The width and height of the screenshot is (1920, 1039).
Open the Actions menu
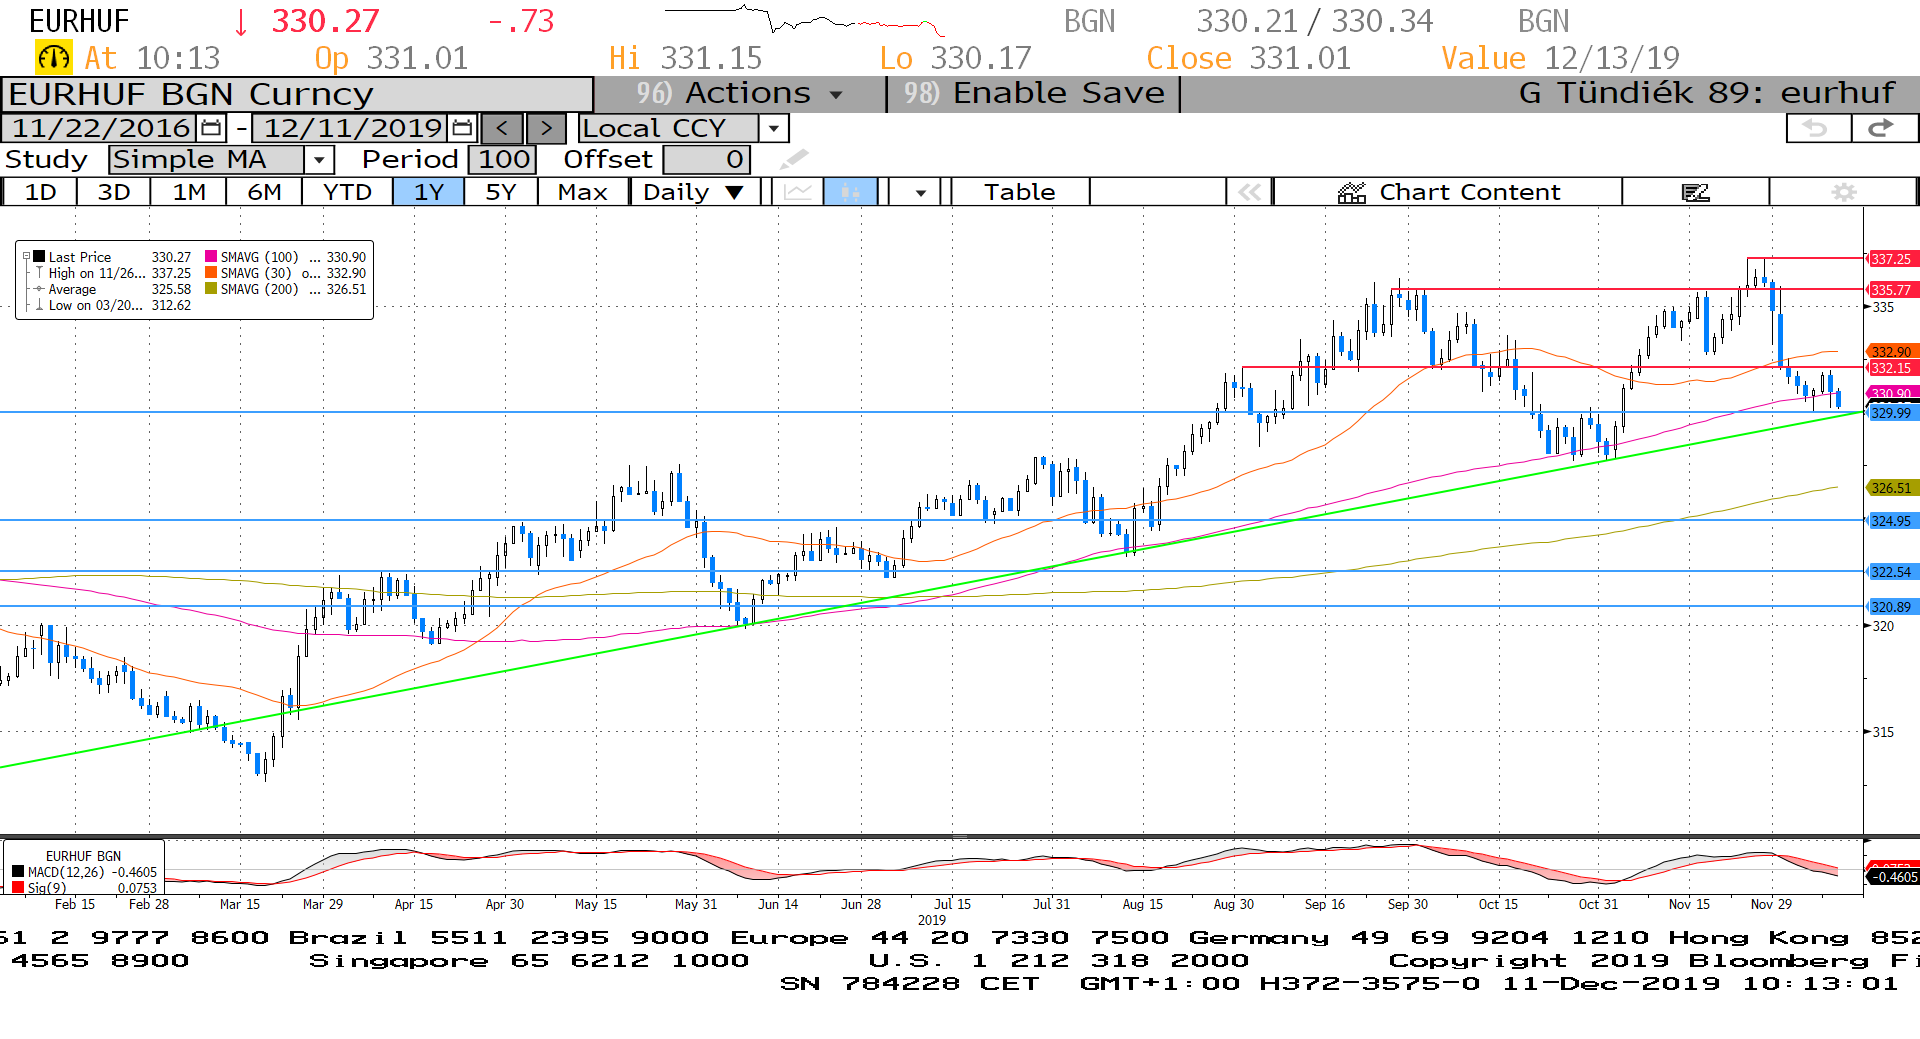click(740, 93)
